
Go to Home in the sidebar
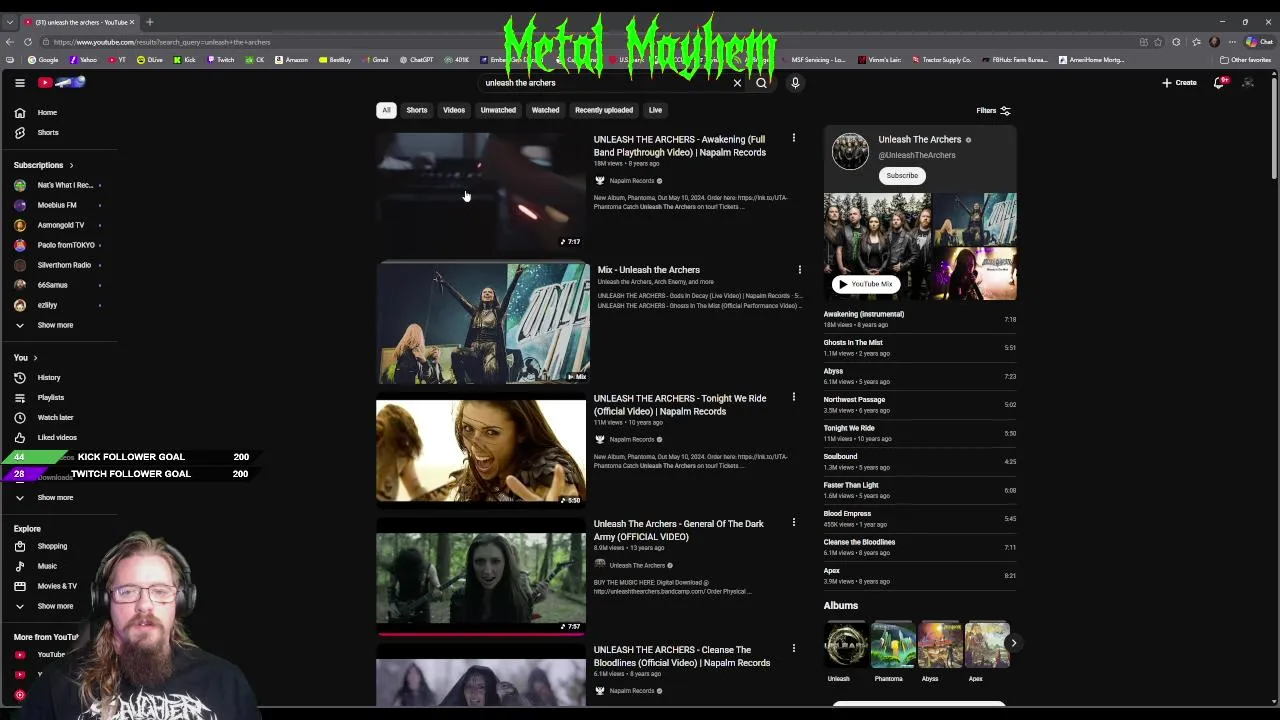[x=47, y=112]
